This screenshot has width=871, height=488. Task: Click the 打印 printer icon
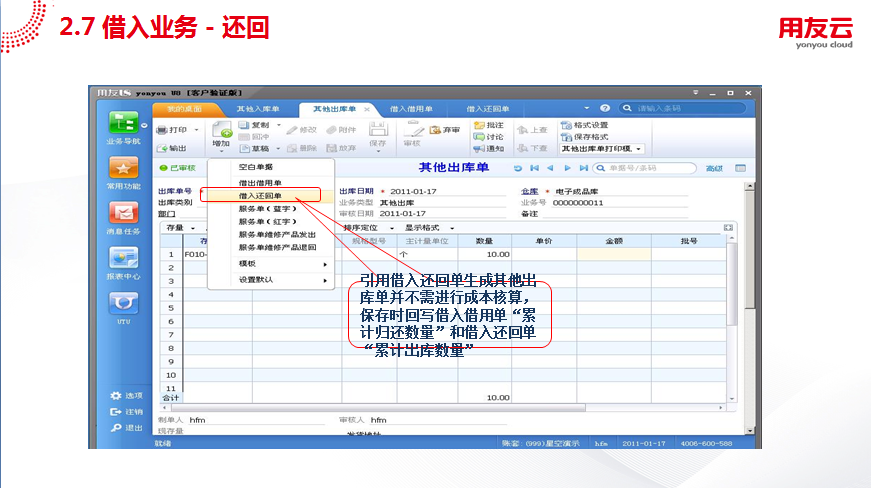[162, 130]
